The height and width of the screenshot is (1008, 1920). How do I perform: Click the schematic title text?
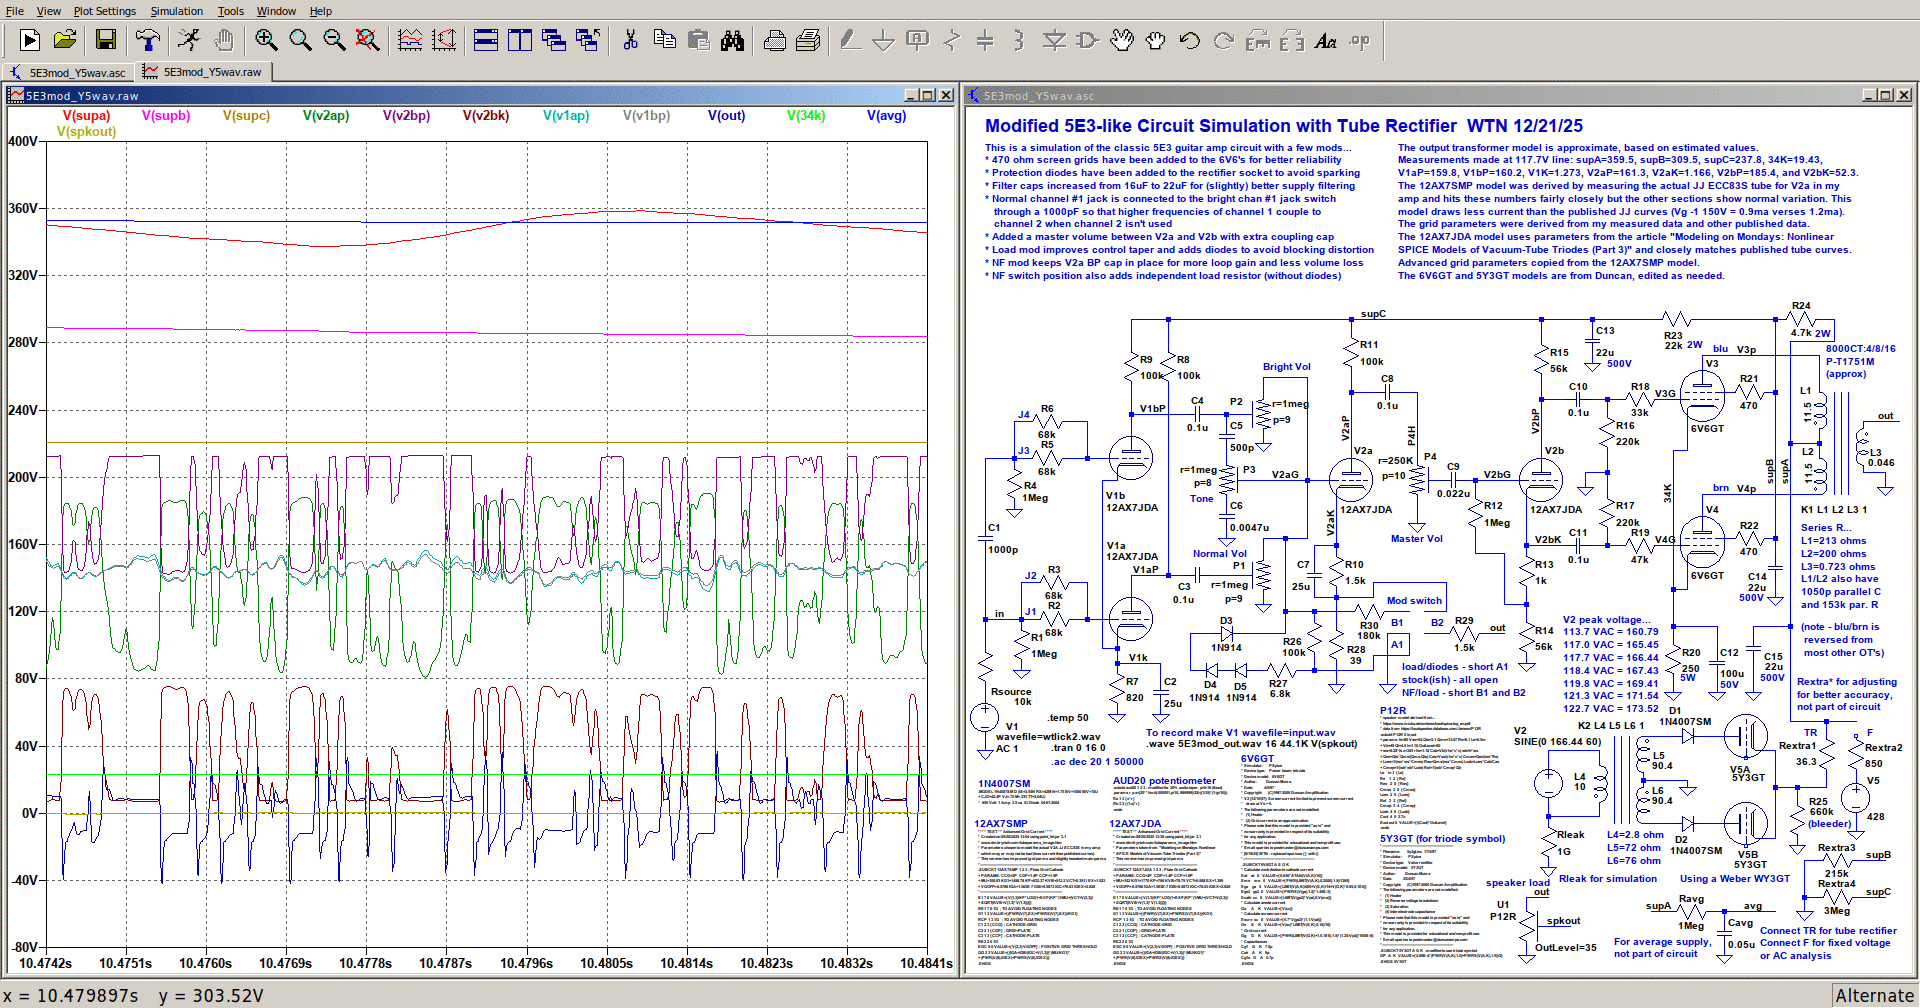coord(1283,126)
